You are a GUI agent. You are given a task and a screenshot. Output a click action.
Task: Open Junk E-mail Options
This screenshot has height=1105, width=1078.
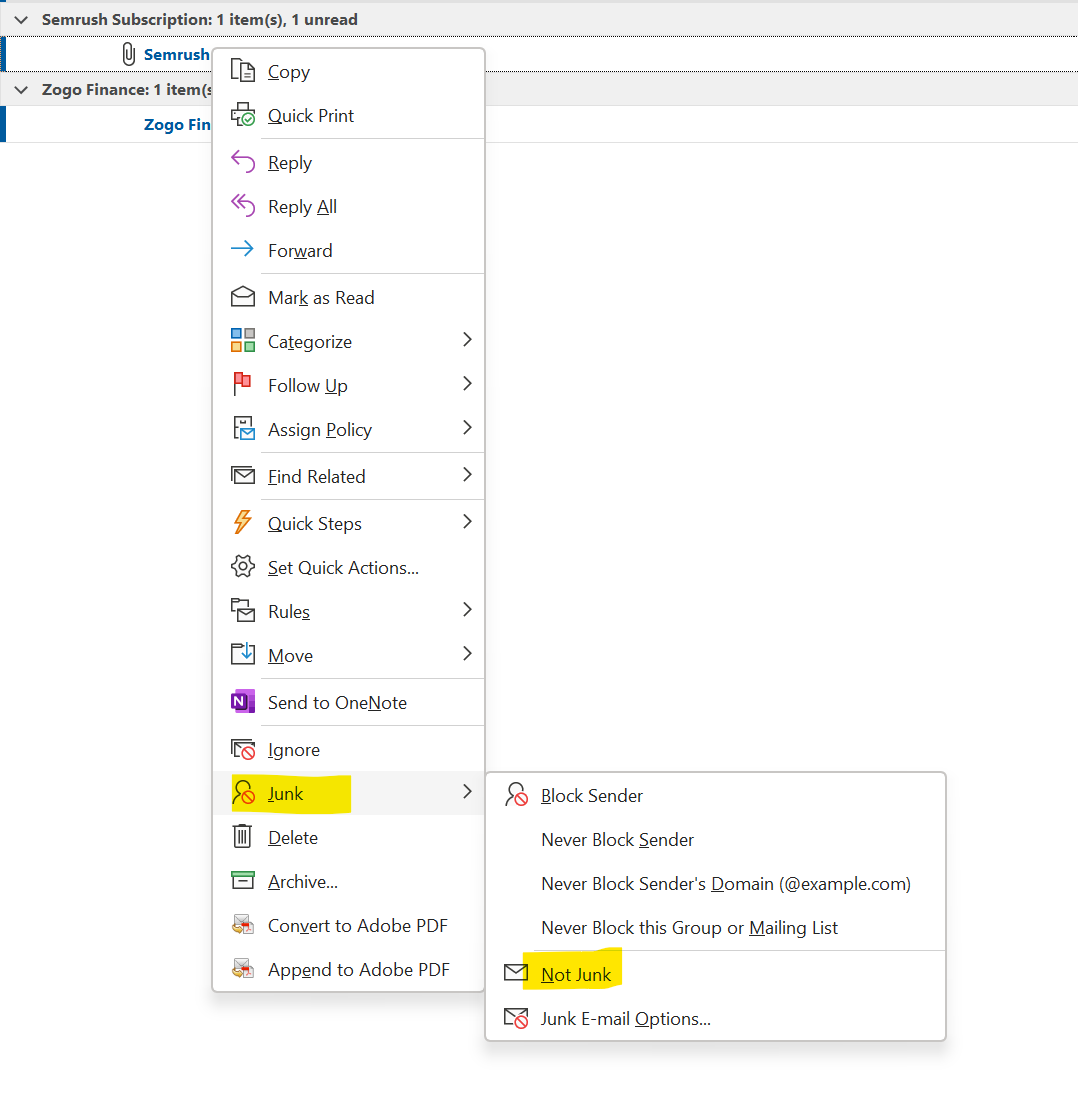click(x=624, y=1018)
